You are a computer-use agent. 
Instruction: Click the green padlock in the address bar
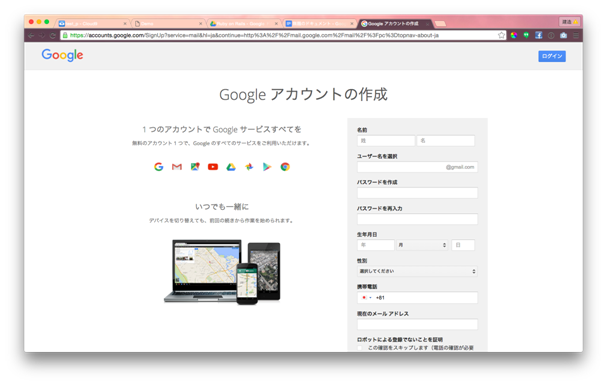coord(65,35)
